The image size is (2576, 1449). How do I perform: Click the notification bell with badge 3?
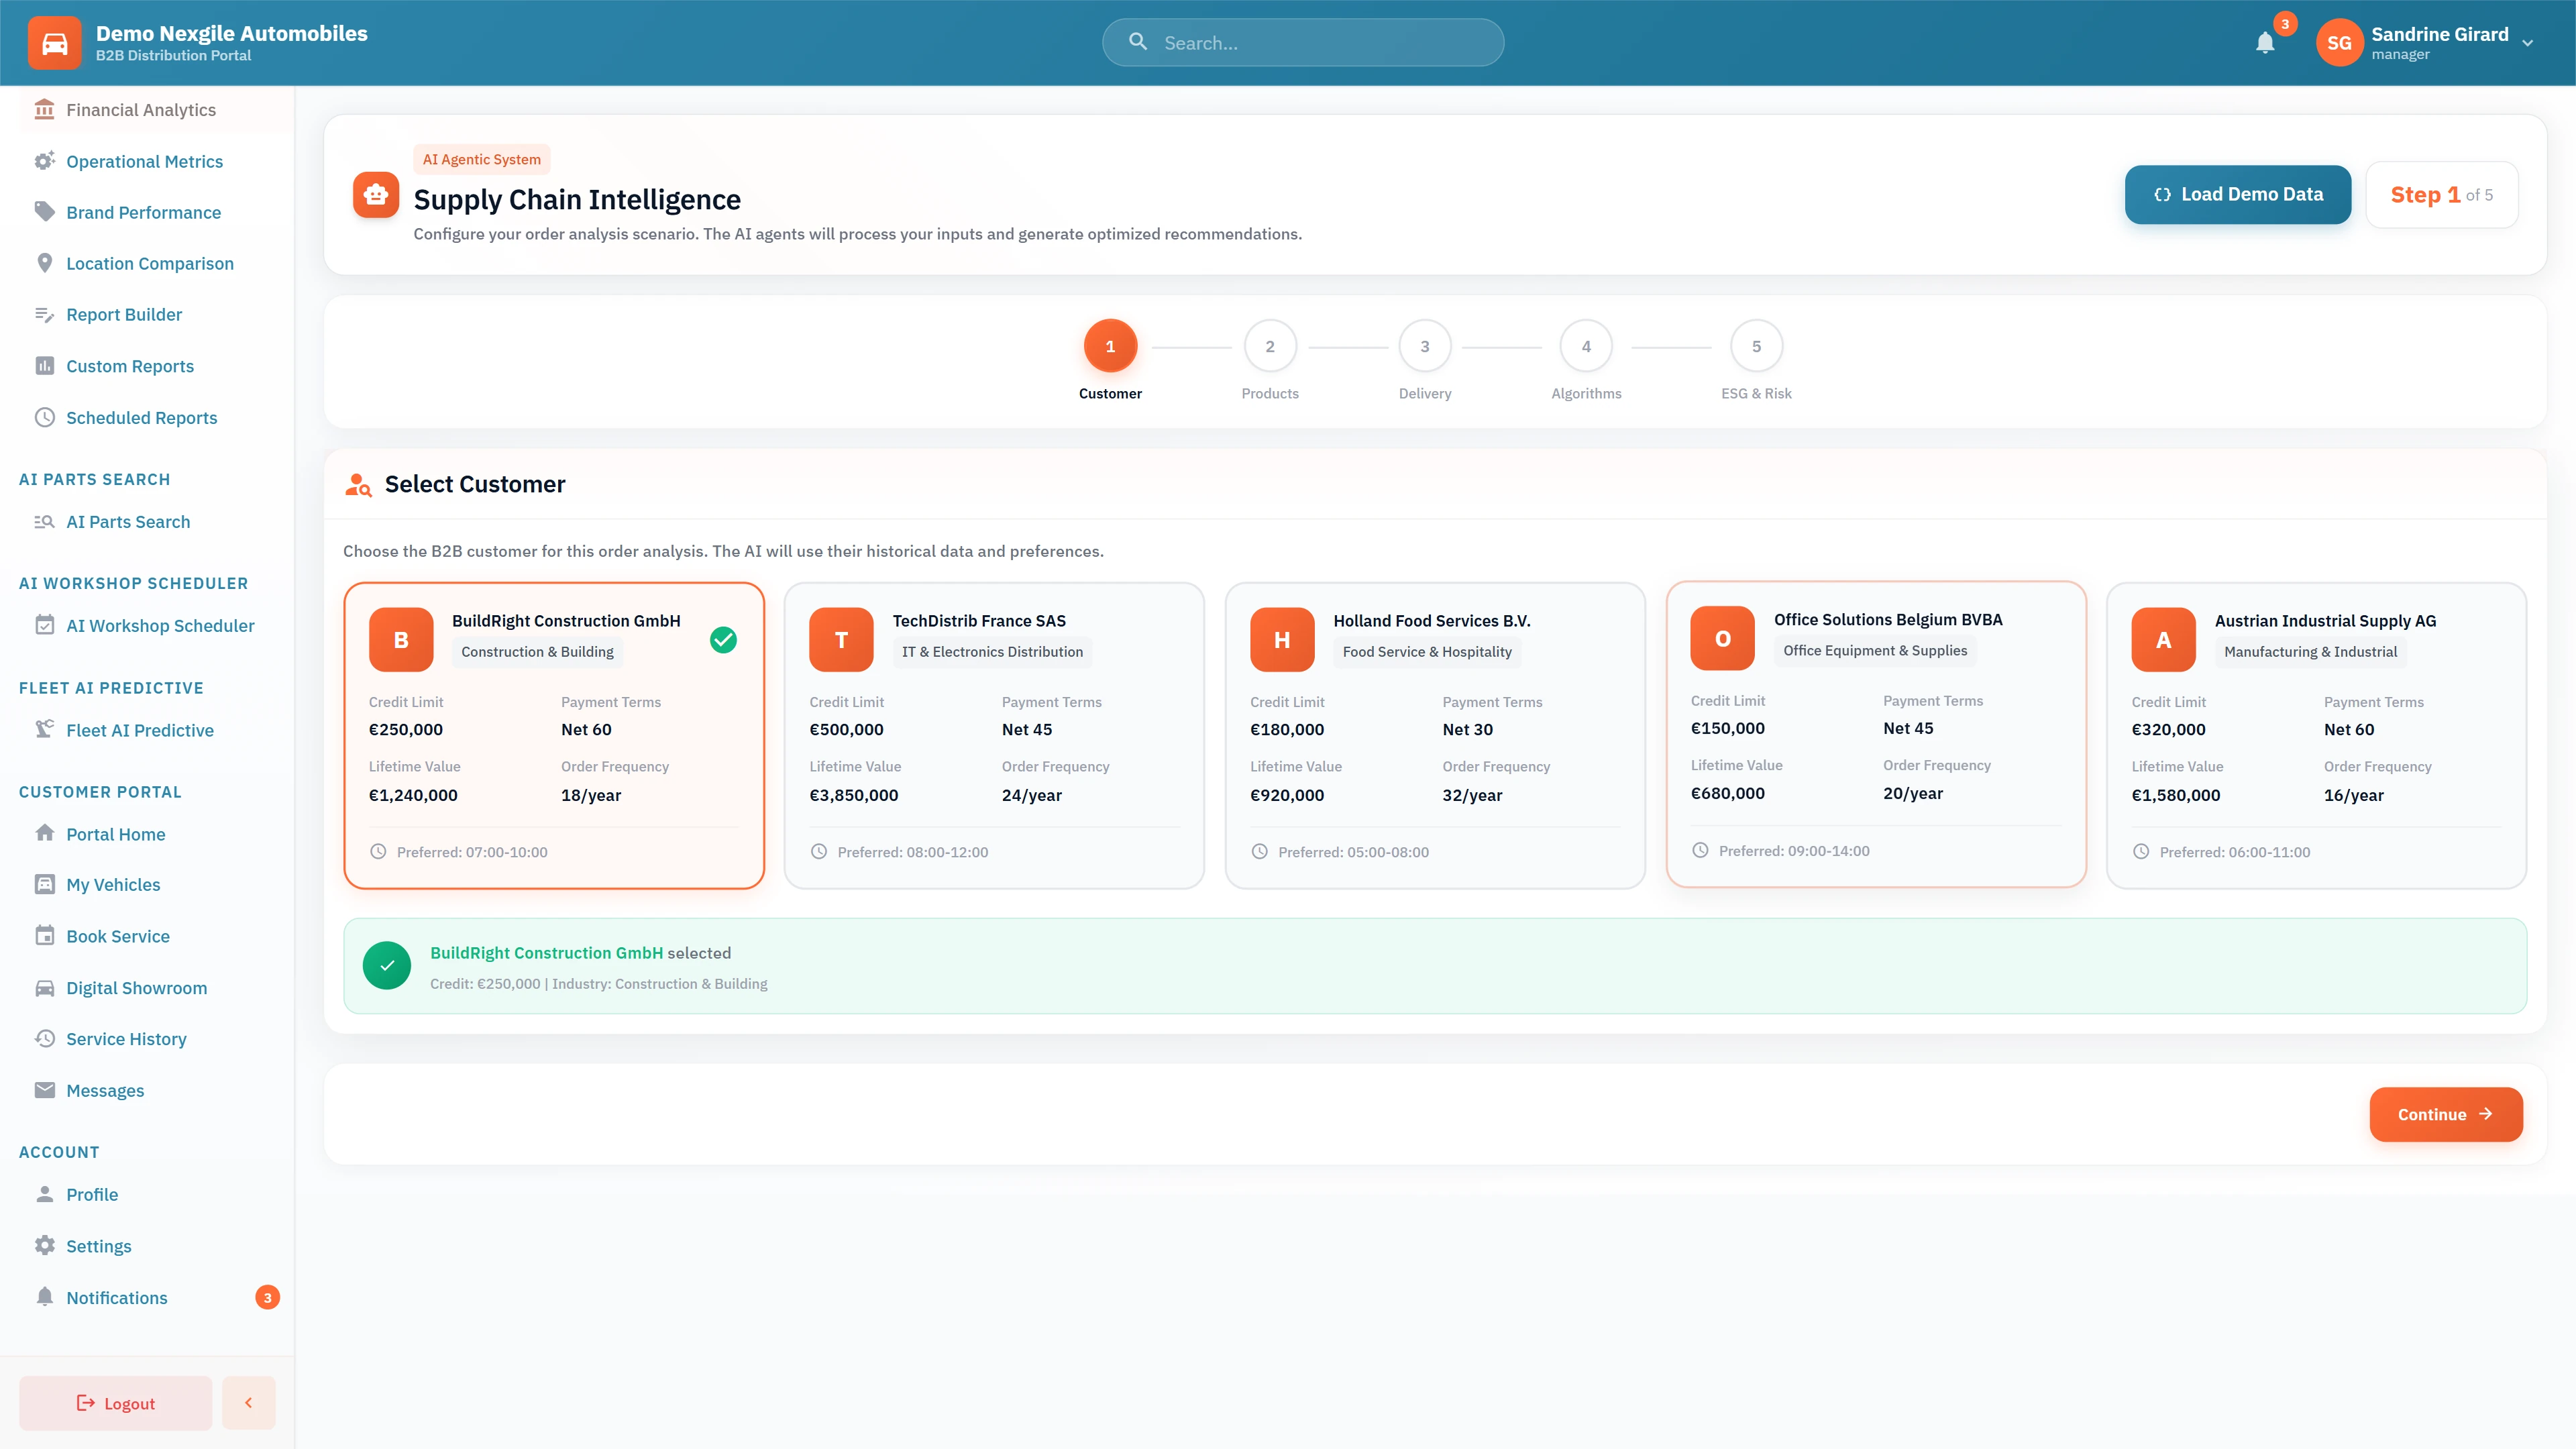pyautogui.click(x=2265, y=43)
